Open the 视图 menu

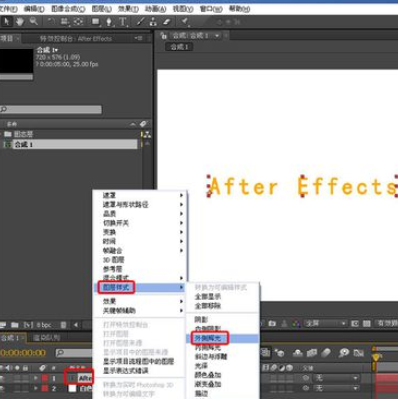tap(183, 9)
